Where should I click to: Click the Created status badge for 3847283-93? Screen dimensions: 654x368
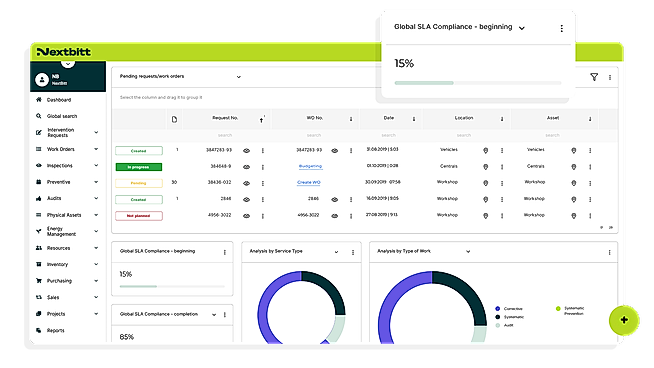point(139,151)
